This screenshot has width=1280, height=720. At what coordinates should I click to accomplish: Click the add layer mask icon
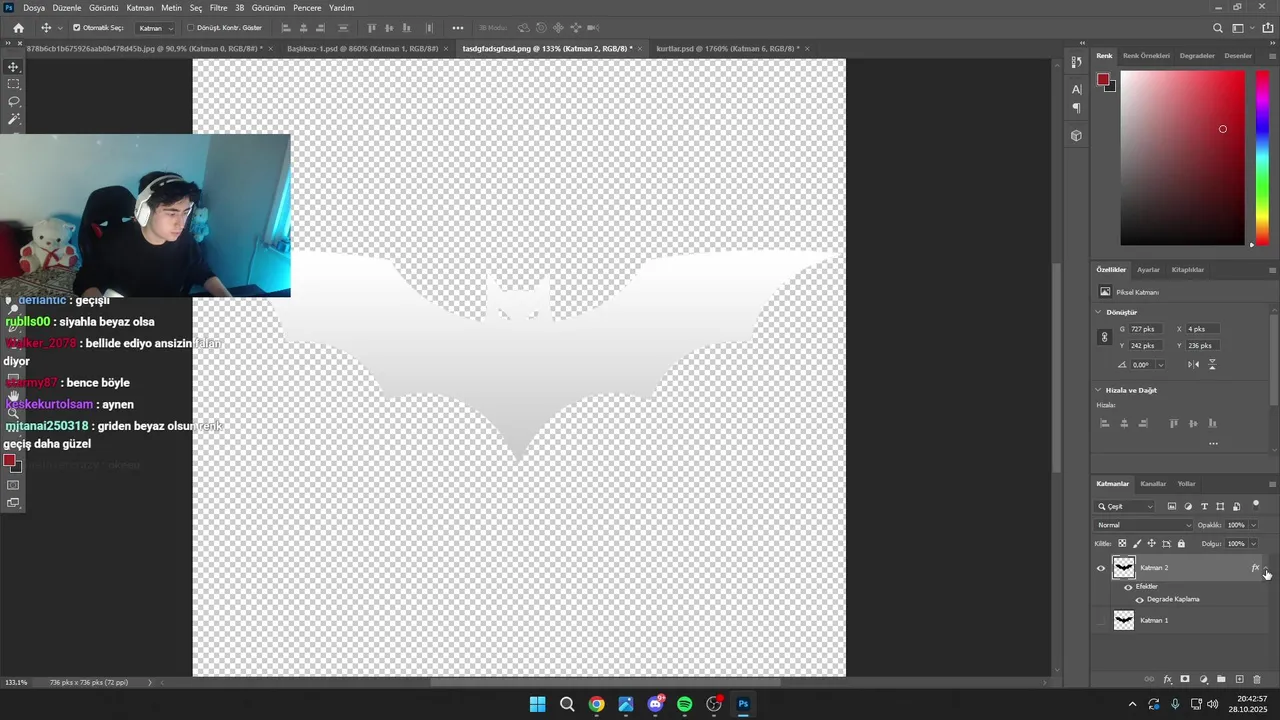coord(1185,680)
